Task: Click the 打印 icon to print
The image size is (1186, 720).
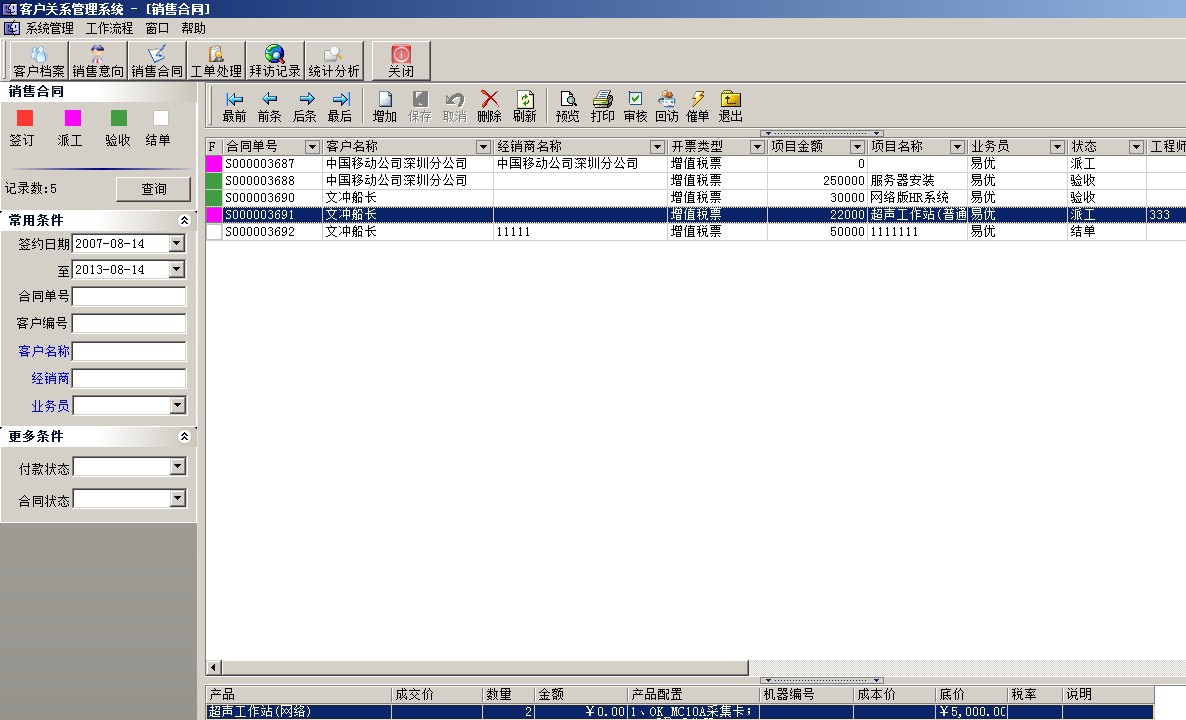Action: coord(601,105)
